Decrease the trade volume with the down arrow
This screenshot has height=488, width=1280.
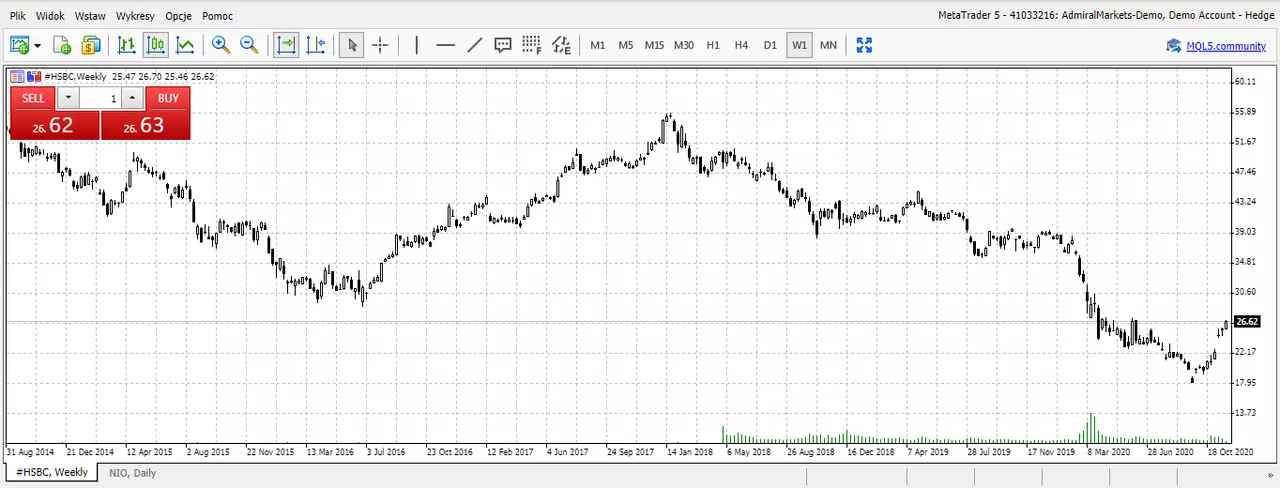click(67, 98)
